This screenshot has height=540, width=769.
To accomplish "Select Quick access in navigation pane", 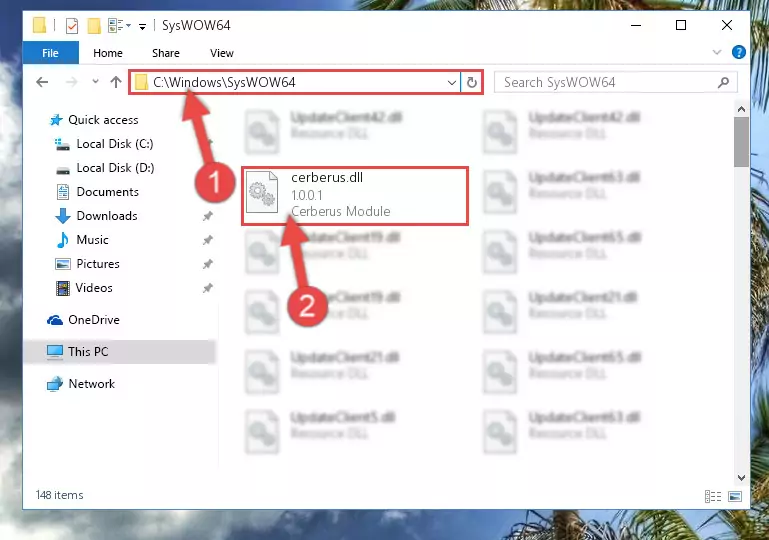I will click(103, 120).
